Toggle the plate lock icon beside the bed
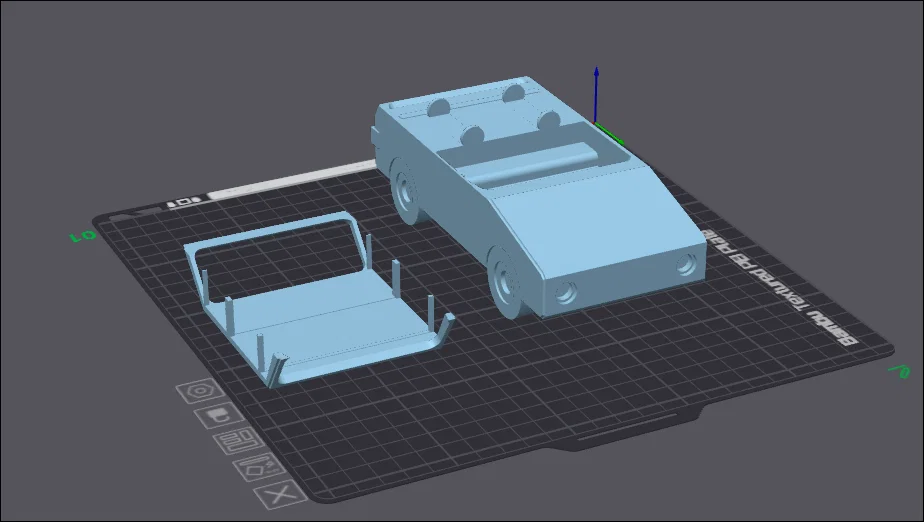 [x=219, y=416]
